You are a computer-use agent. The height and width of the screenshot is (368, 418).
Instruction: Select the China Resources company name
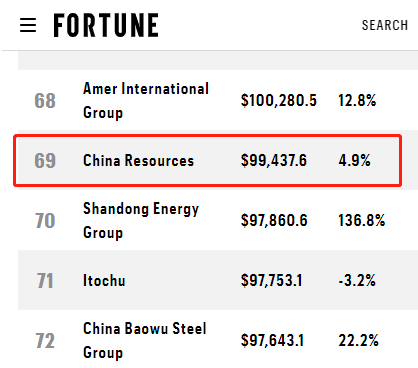click(138, 160)
